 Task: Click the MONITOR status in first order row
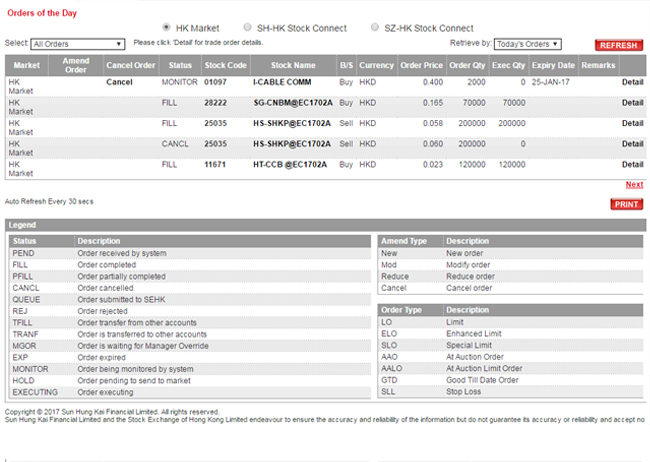[x=179, y=82]
